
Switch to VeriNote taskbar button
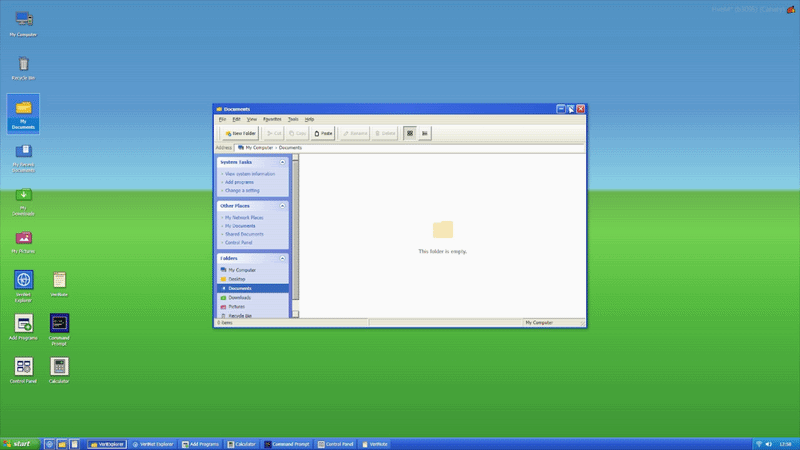[x=375, y=444]
